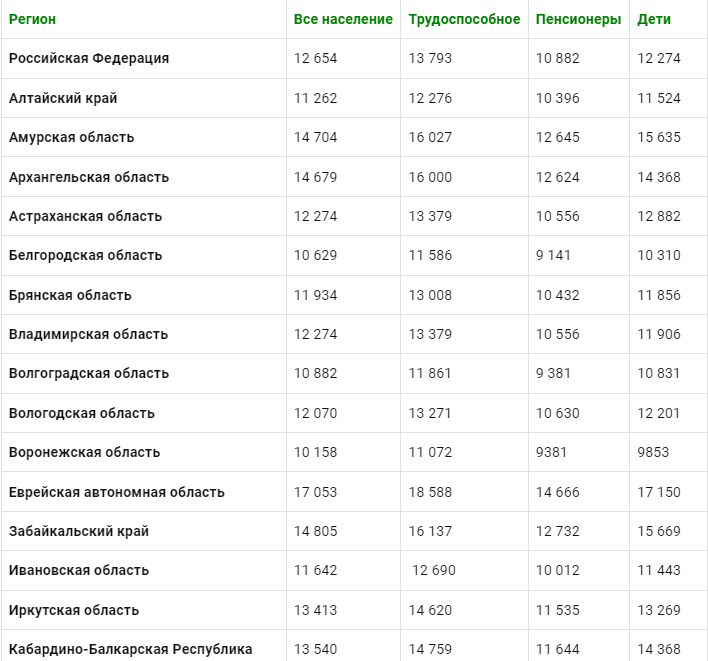Select Владимирская область children value 11 906
Image resolution: width=708 pixels, height=661 pixels.
(x=659, y=335)
